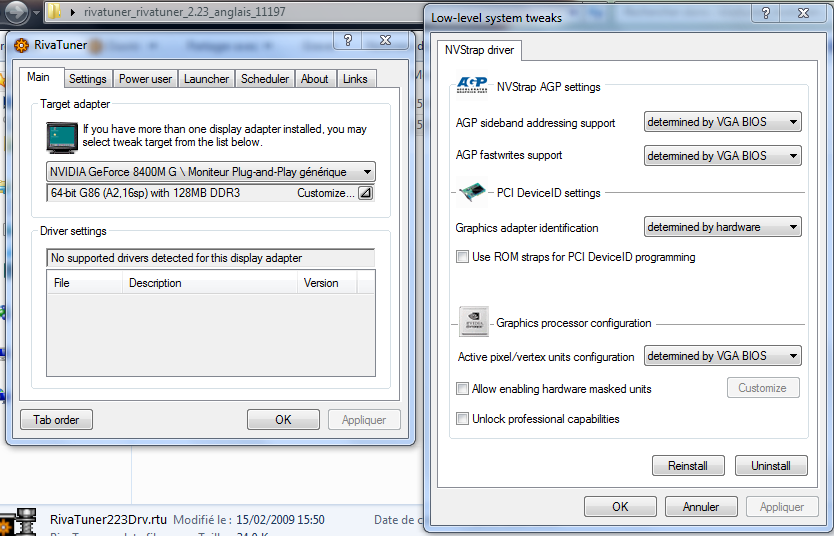
Task: Toggle Unlock professional capabilities checkbox
Action: click(462, 419)
